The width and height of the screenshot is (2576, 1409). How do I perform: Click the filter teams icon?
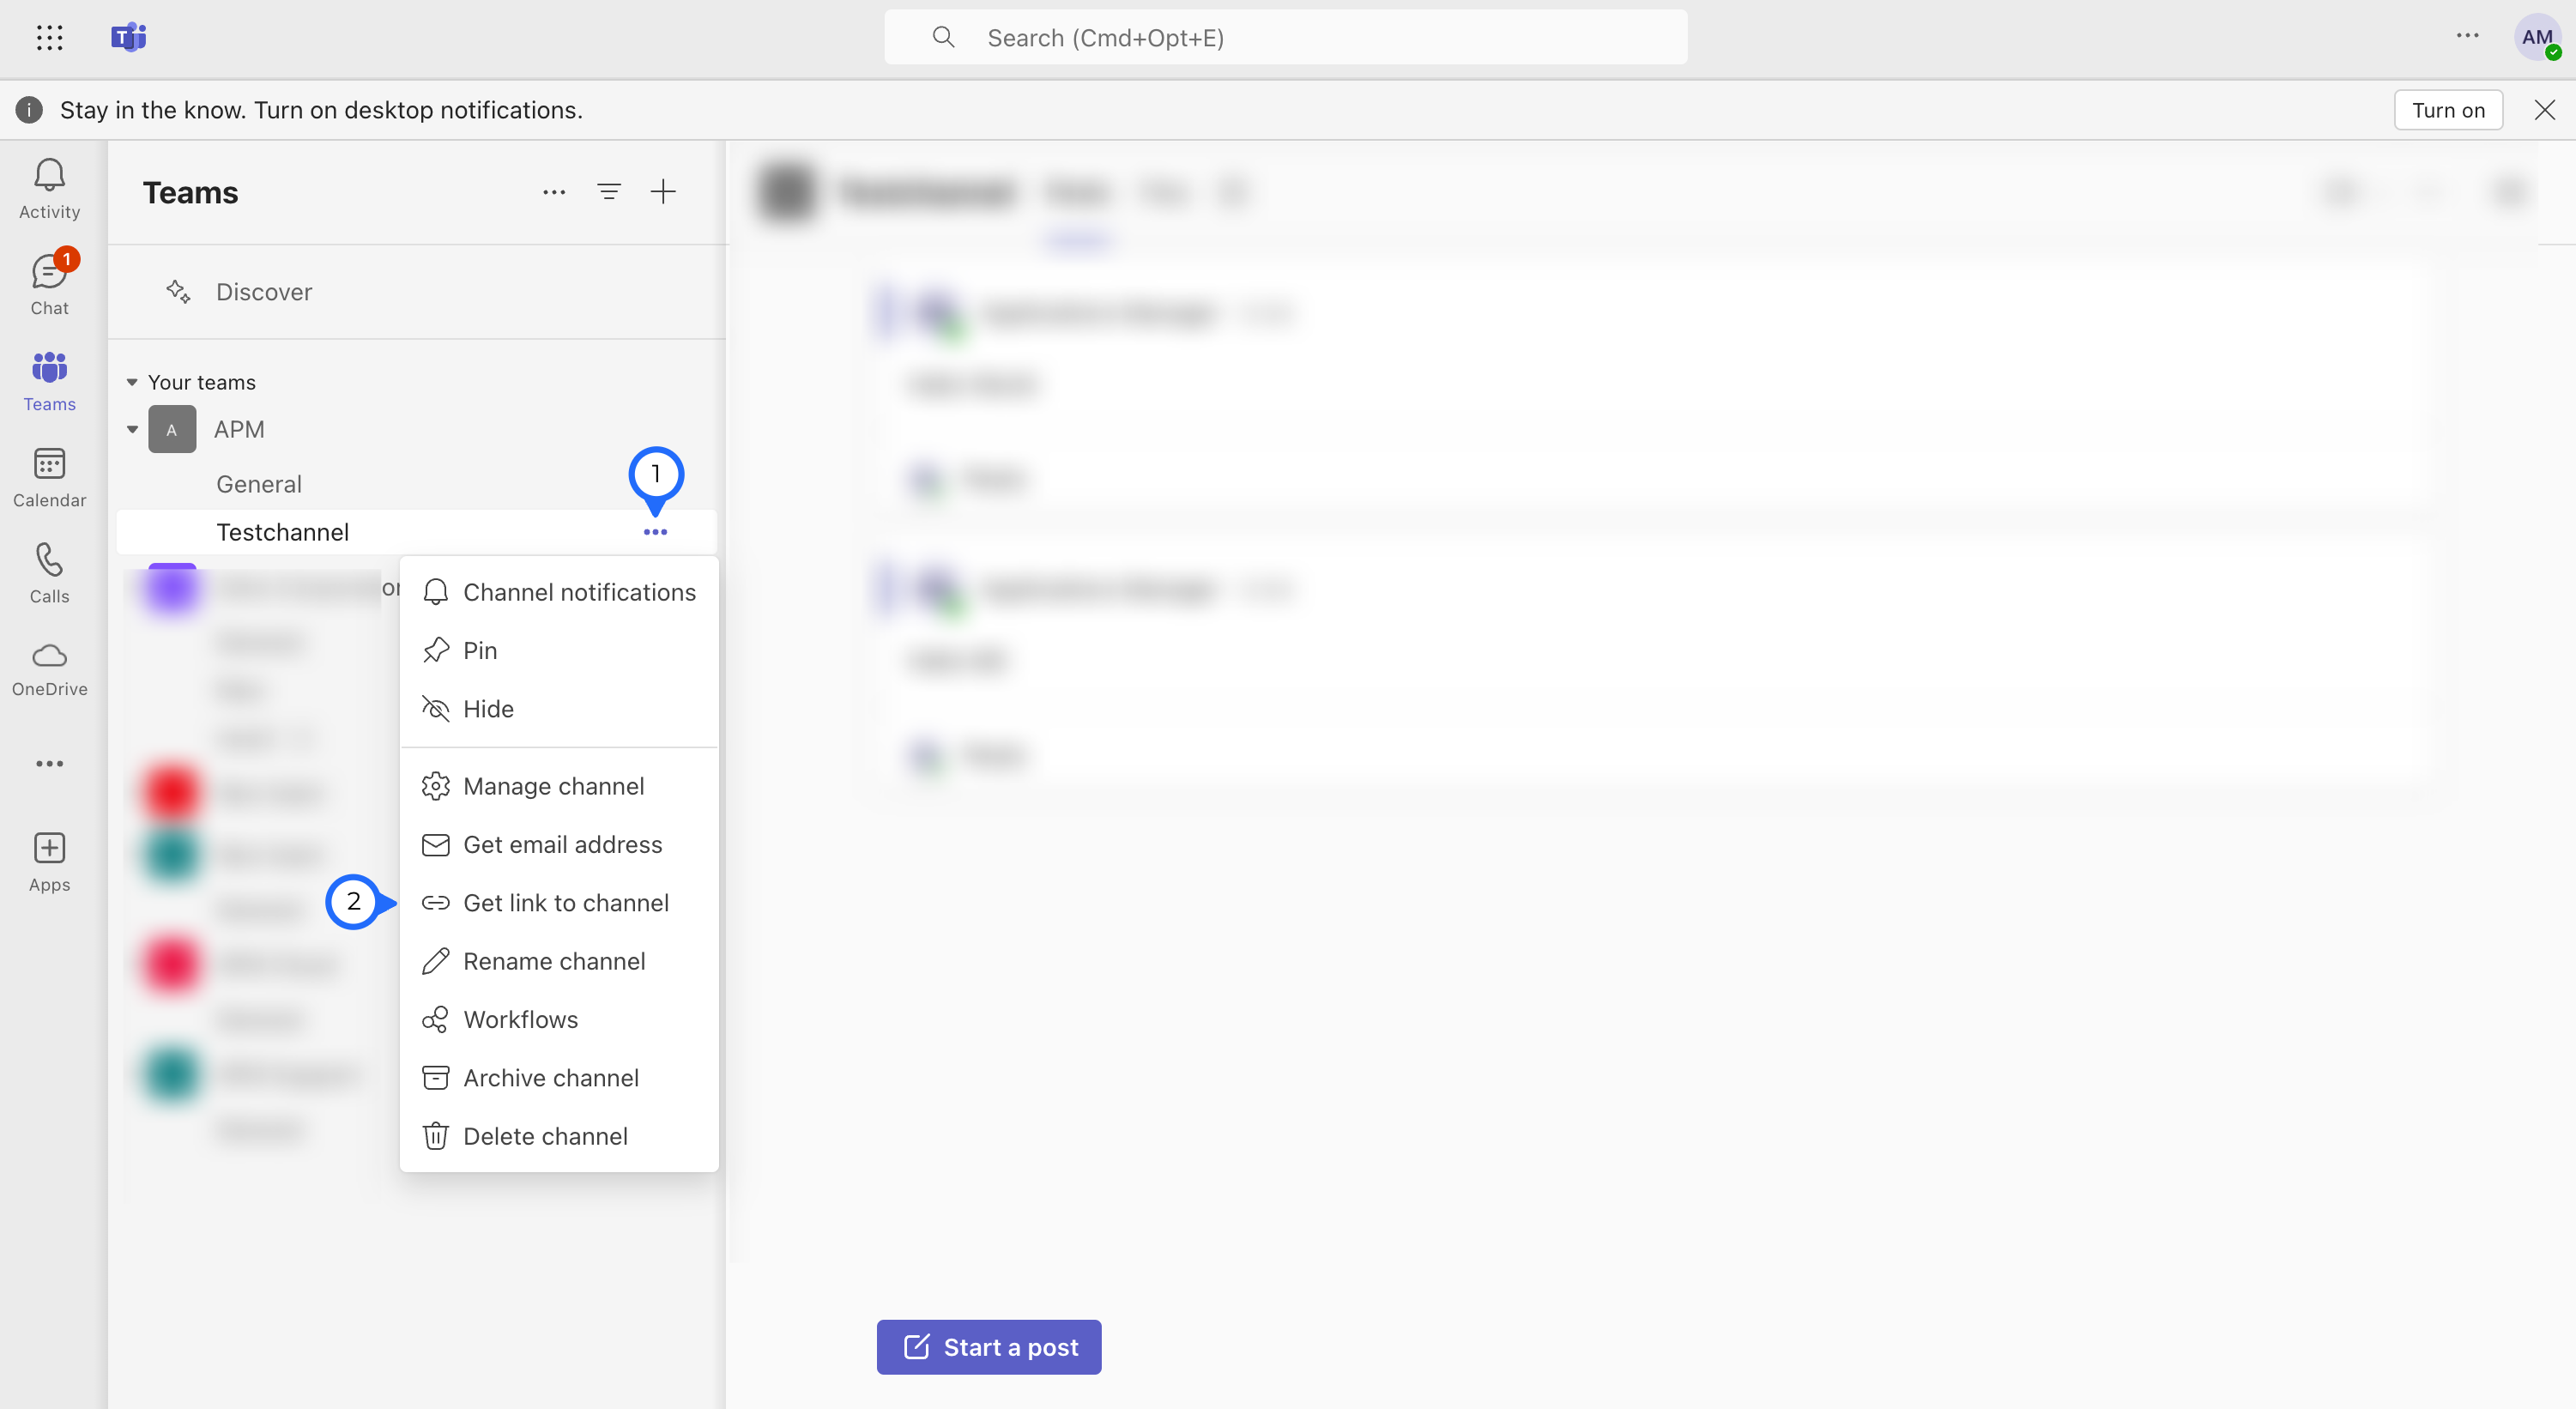608,192
